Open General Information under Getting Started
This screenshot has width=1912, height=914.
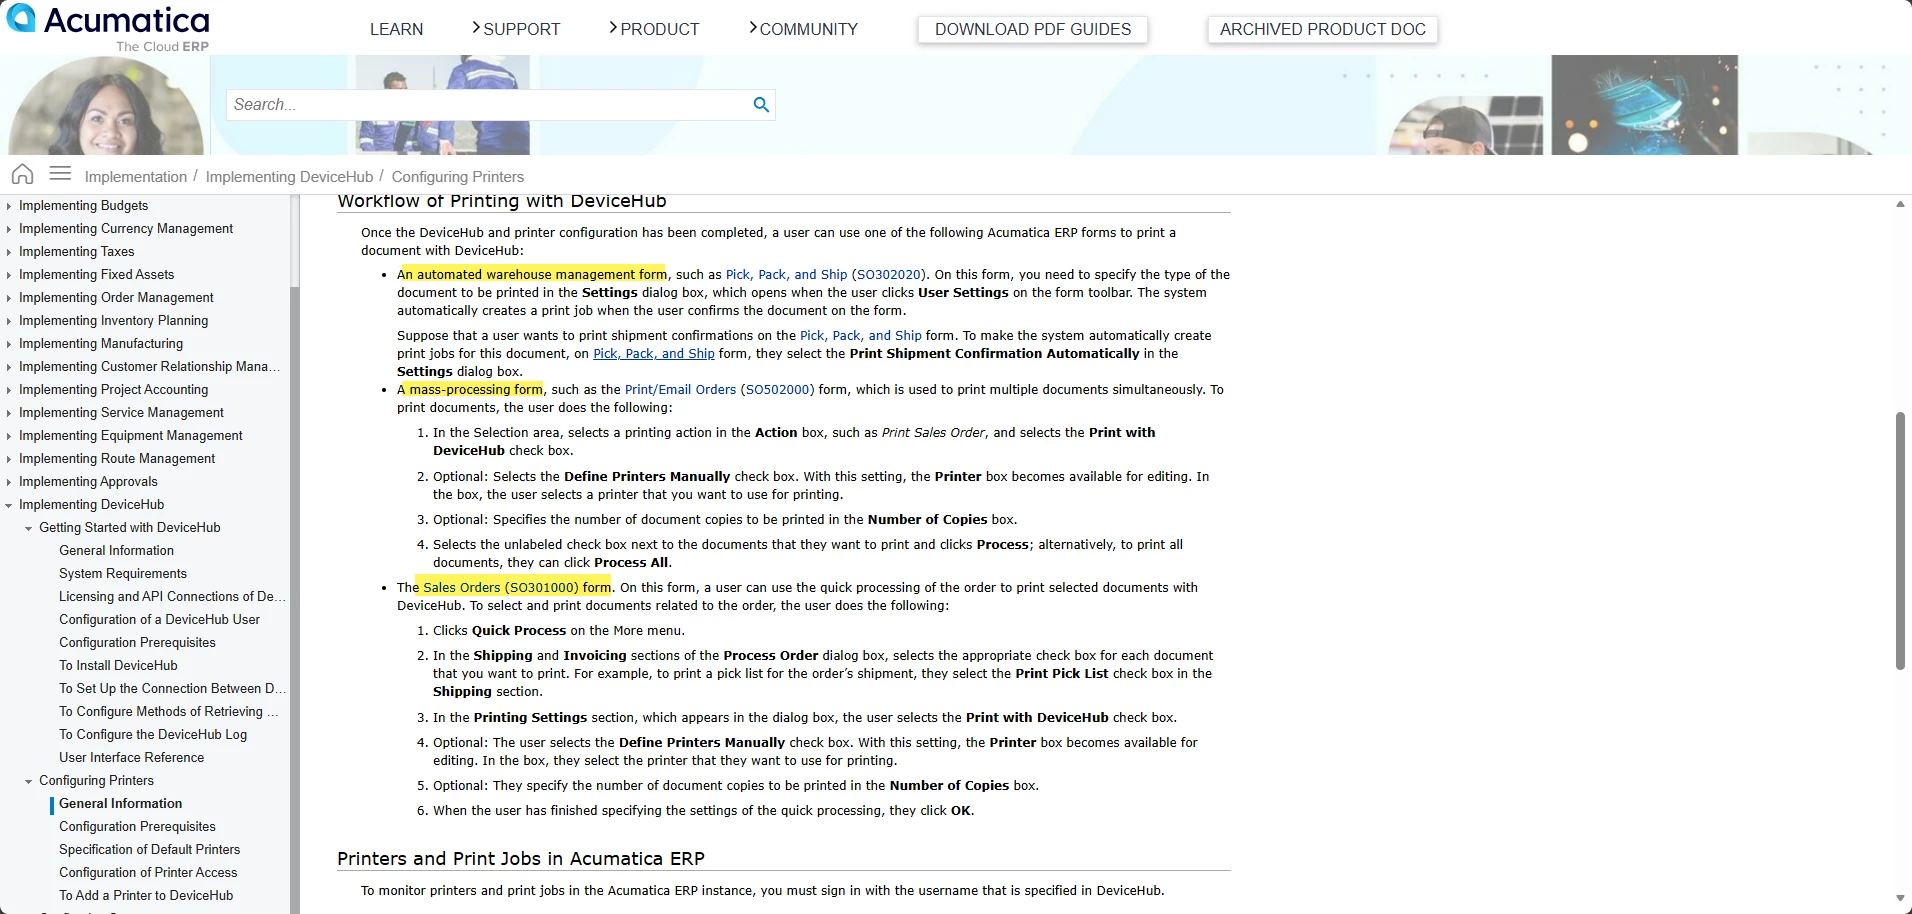(x=116, y=551)
